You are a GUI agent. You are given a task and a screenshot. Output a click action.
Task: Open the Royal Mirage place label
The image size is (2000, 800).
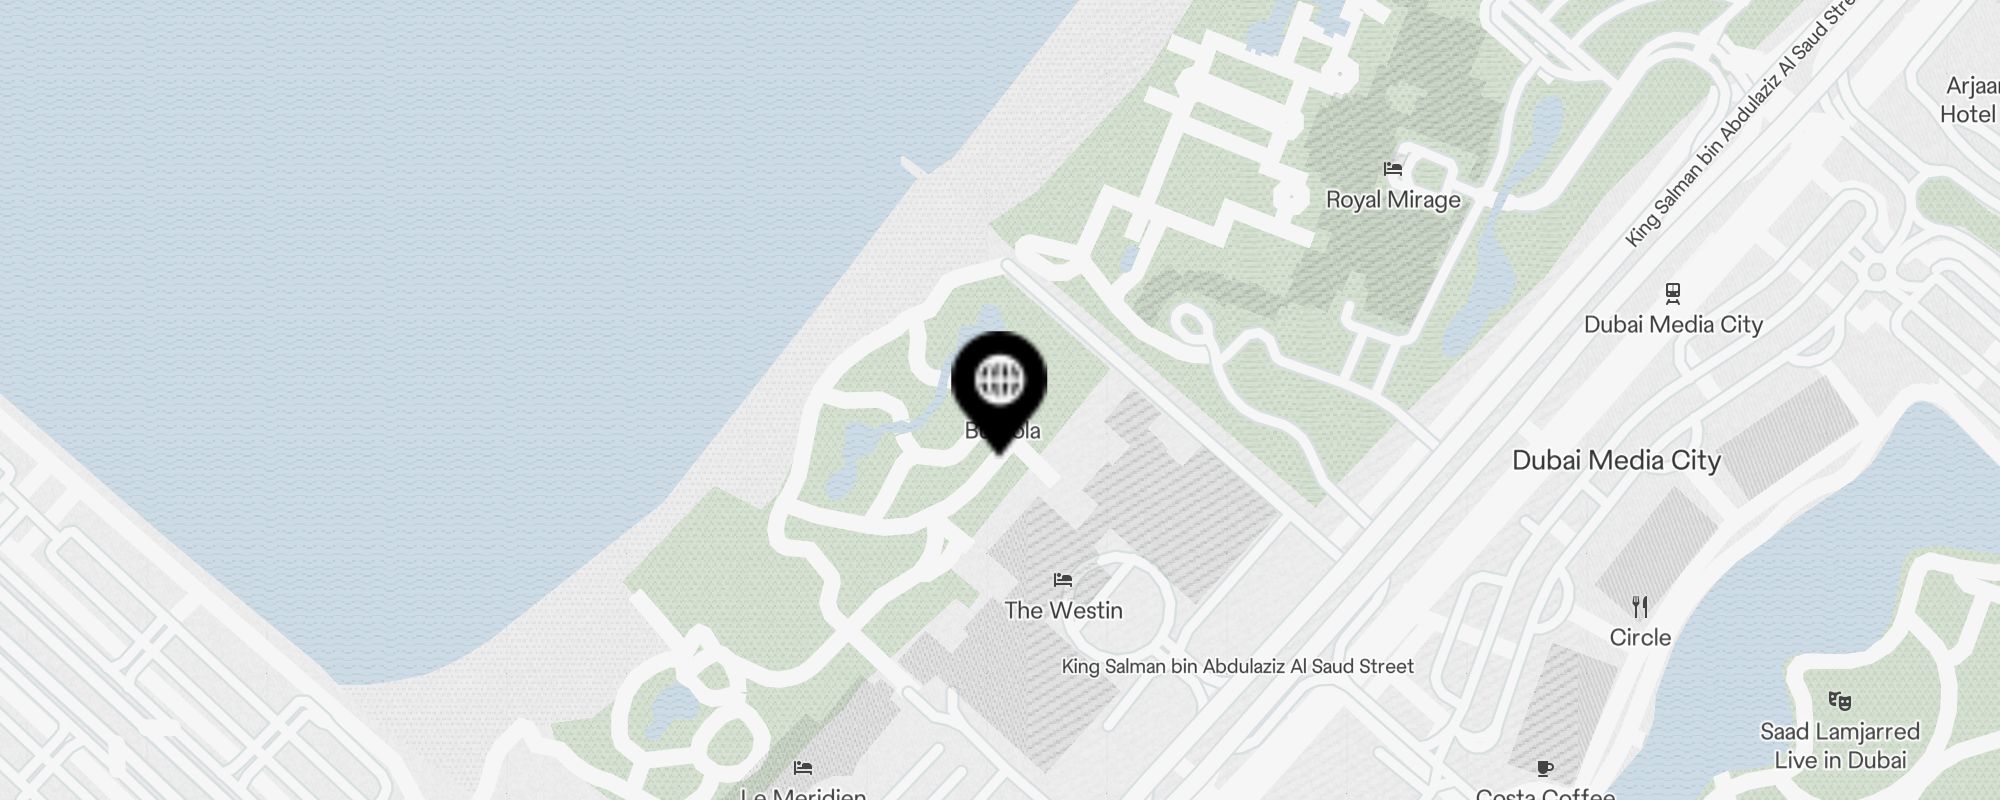(1393, 200)
